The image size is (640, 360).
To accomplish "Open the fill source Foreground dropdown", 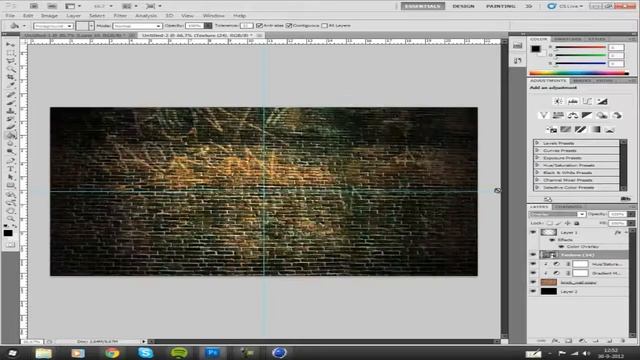I will coord(53,26).
